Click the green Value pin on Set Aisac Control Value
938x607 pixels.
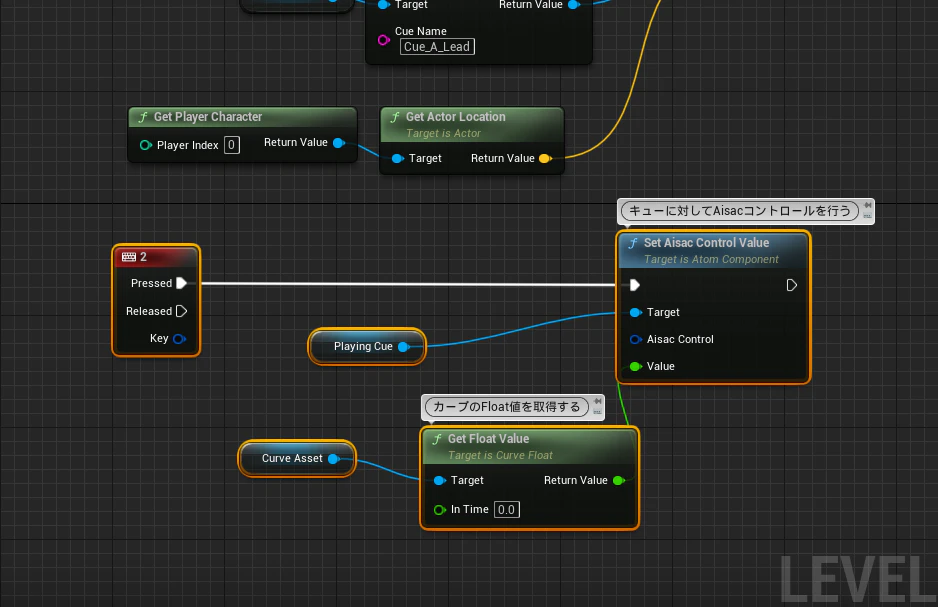(x=636, y=367)
